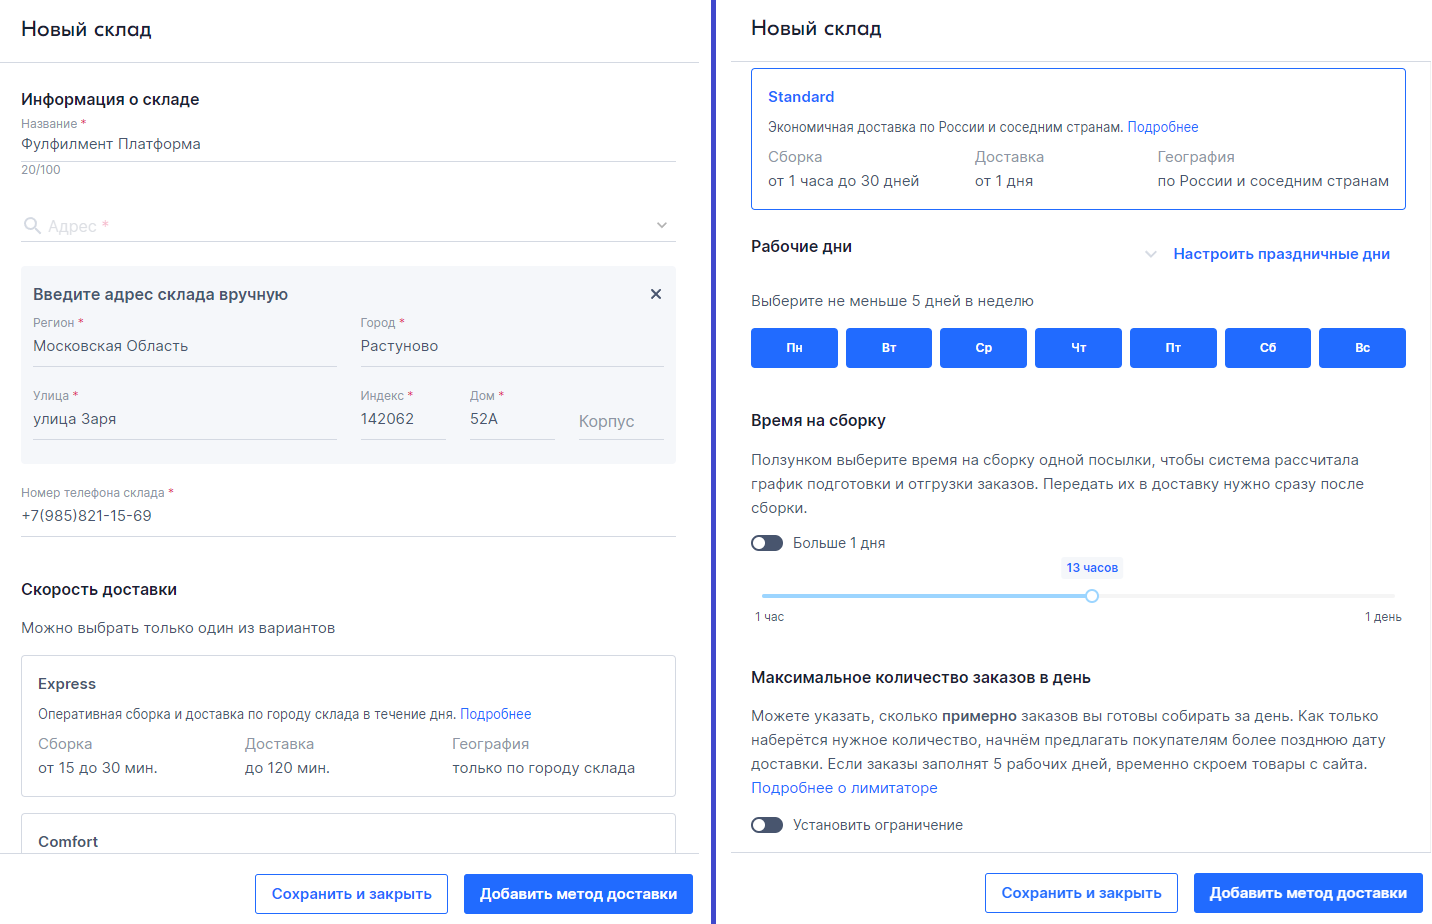
Task: Click 'Подробнее' link in Express card
Action: [x=495, y=714]
